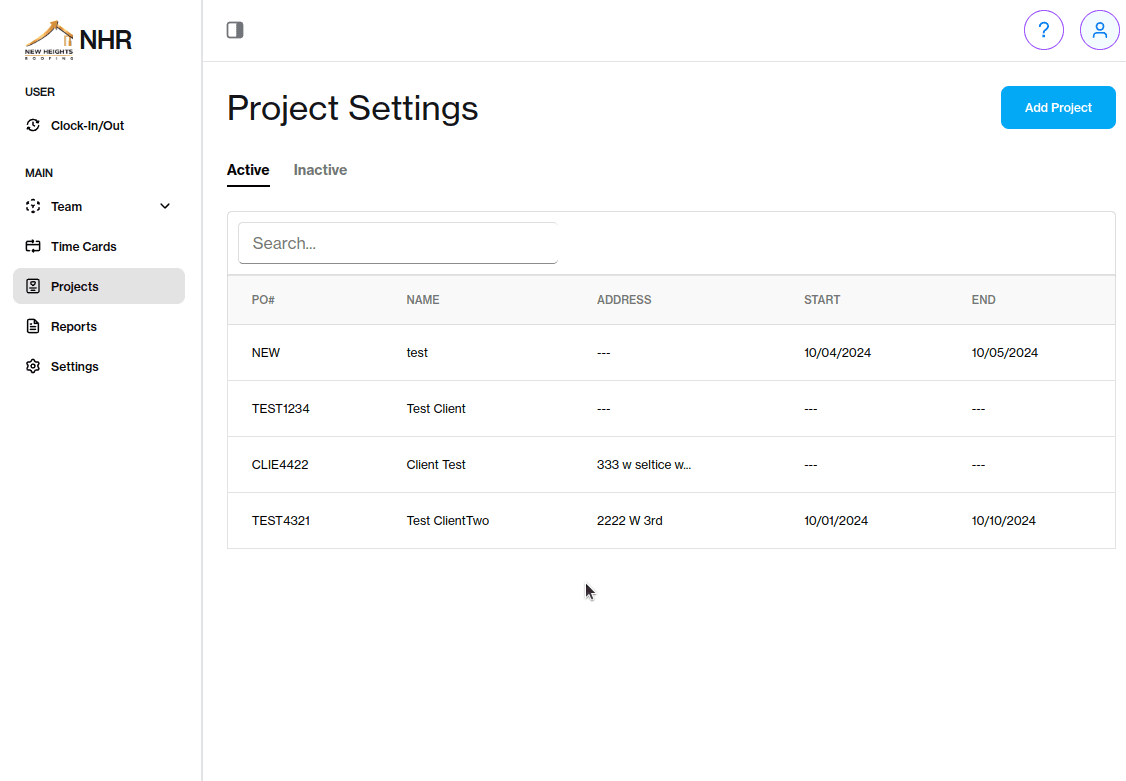
Task: Open Settings using the gear icon
Action: (31, 366)
